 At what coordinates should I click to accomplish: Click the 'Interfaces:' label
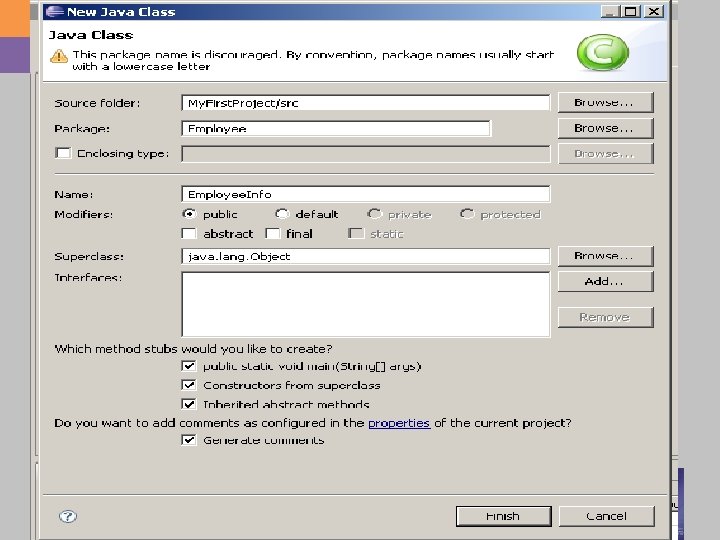pyautogui.click(x=88, y=277)
